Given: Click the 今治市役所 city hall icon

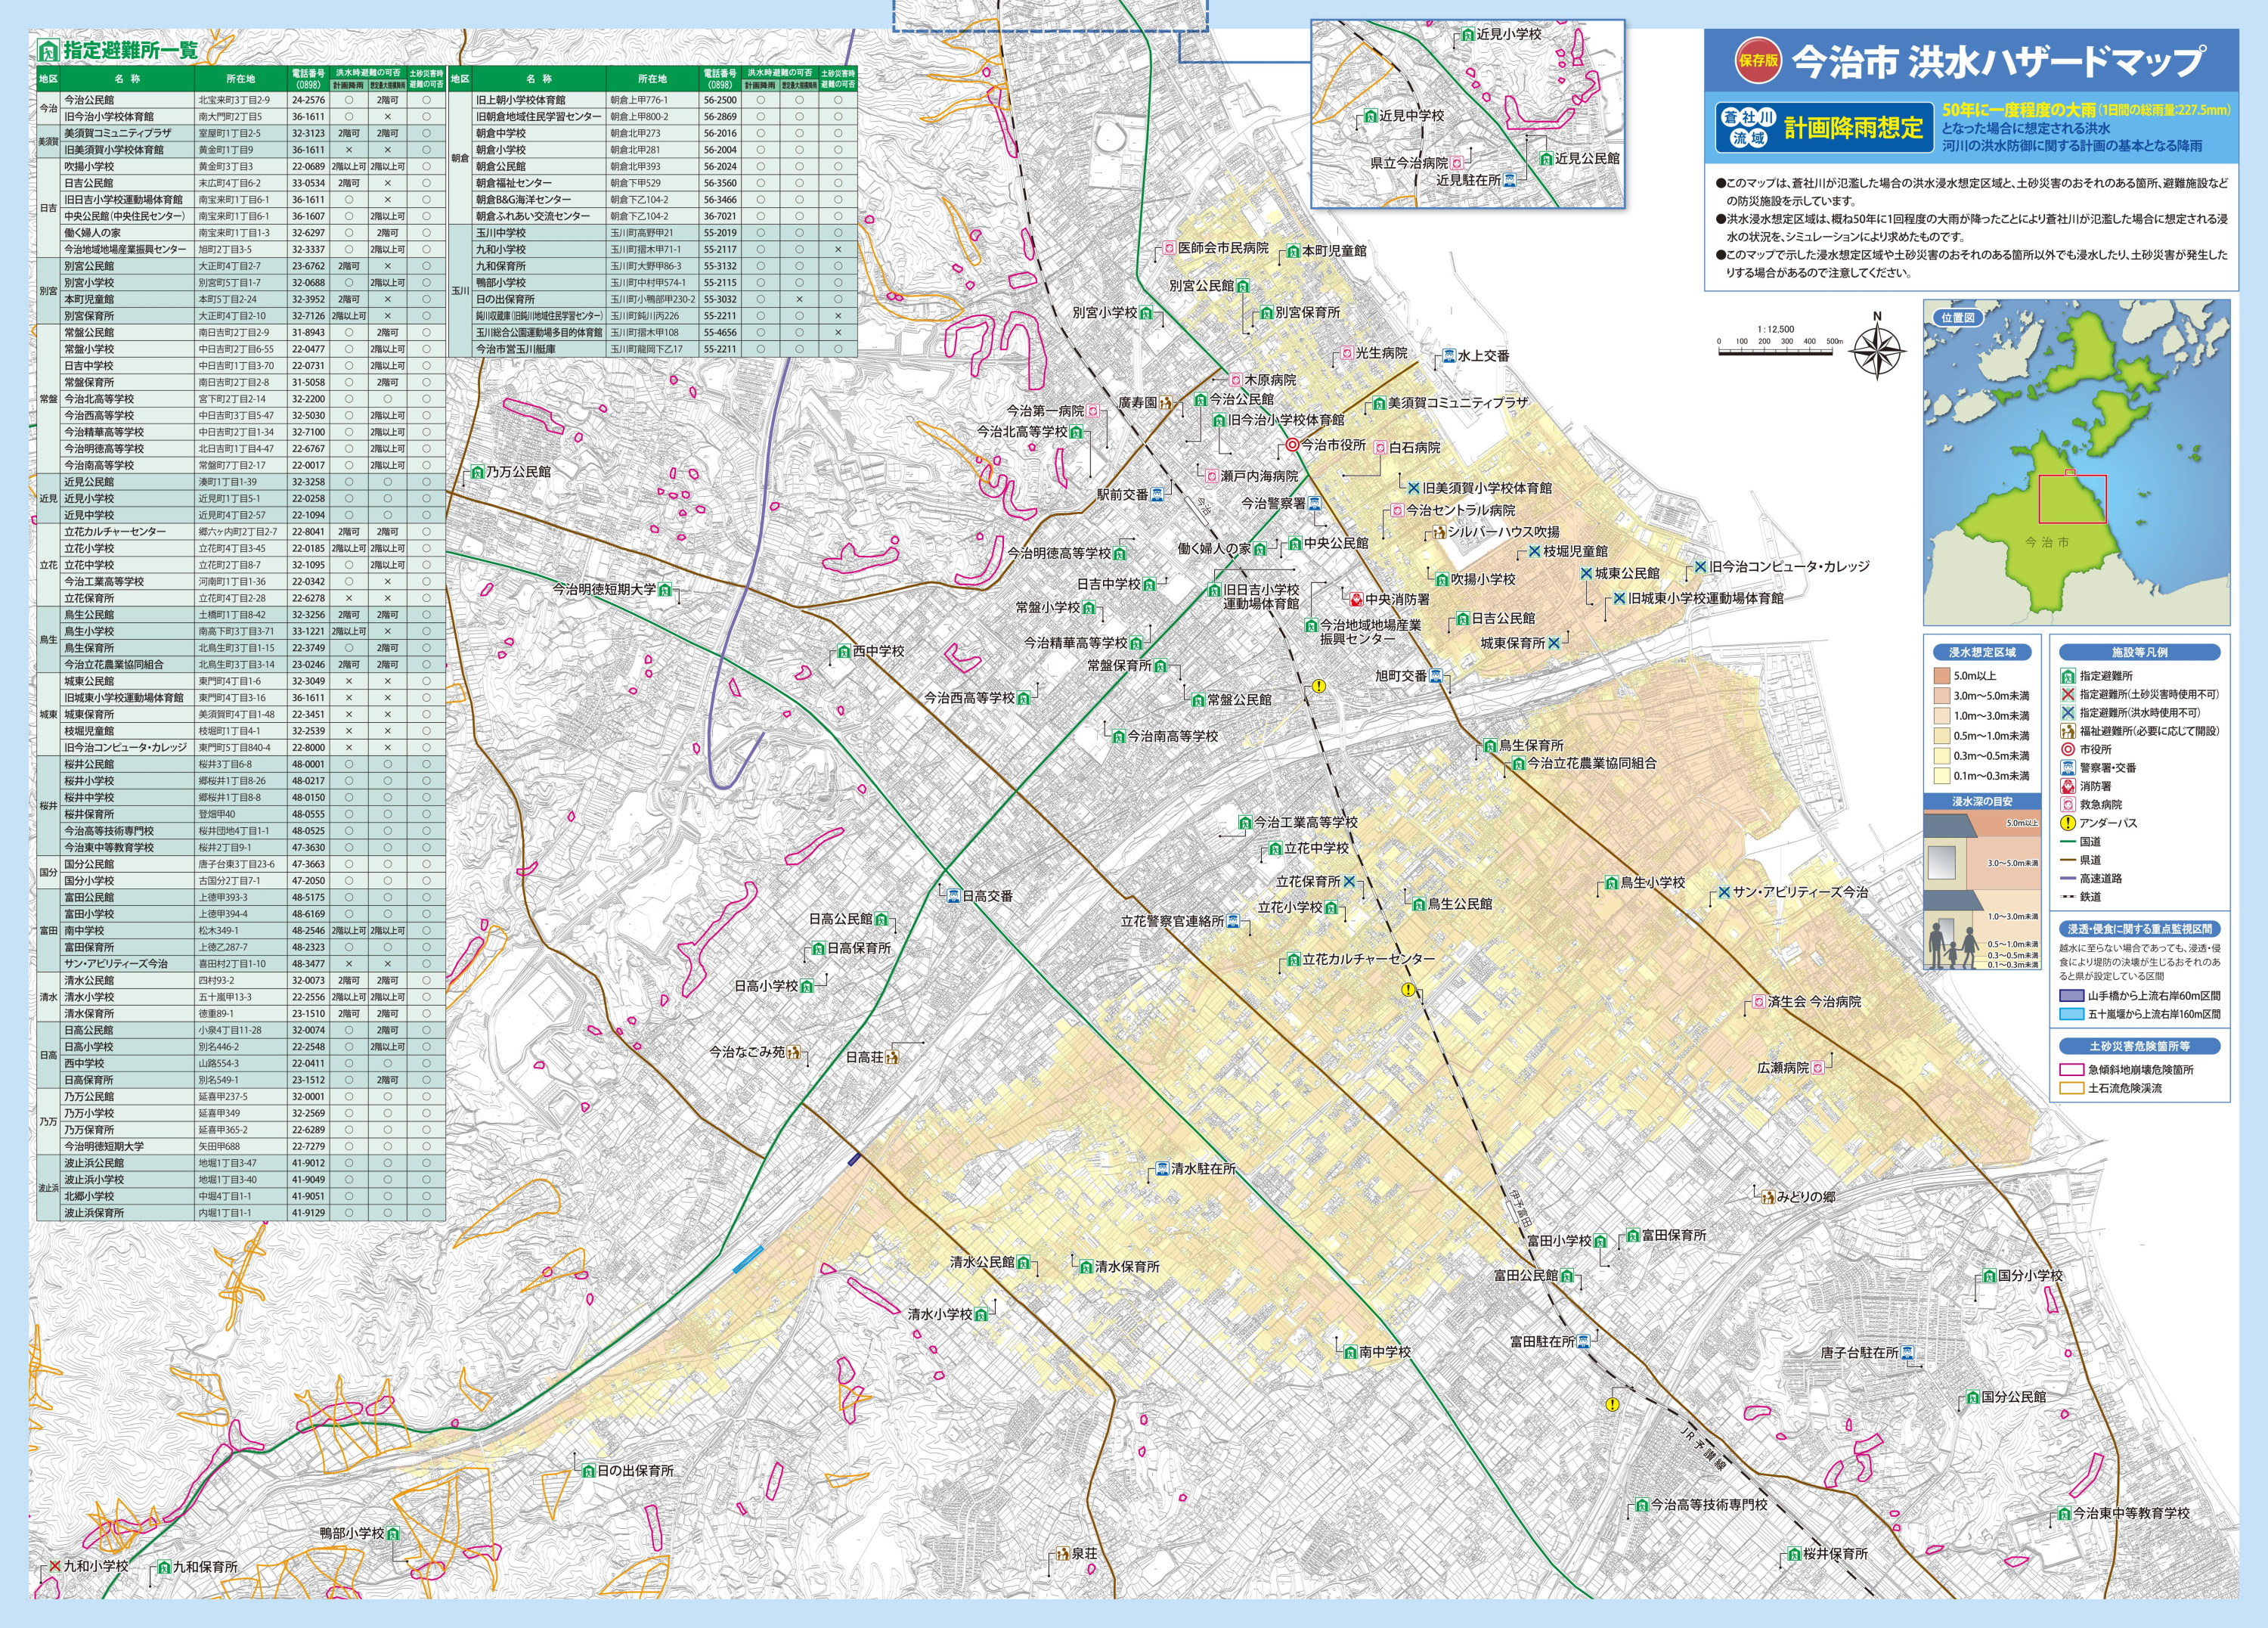Looking at the screenshot, I should pos(1292,445).
